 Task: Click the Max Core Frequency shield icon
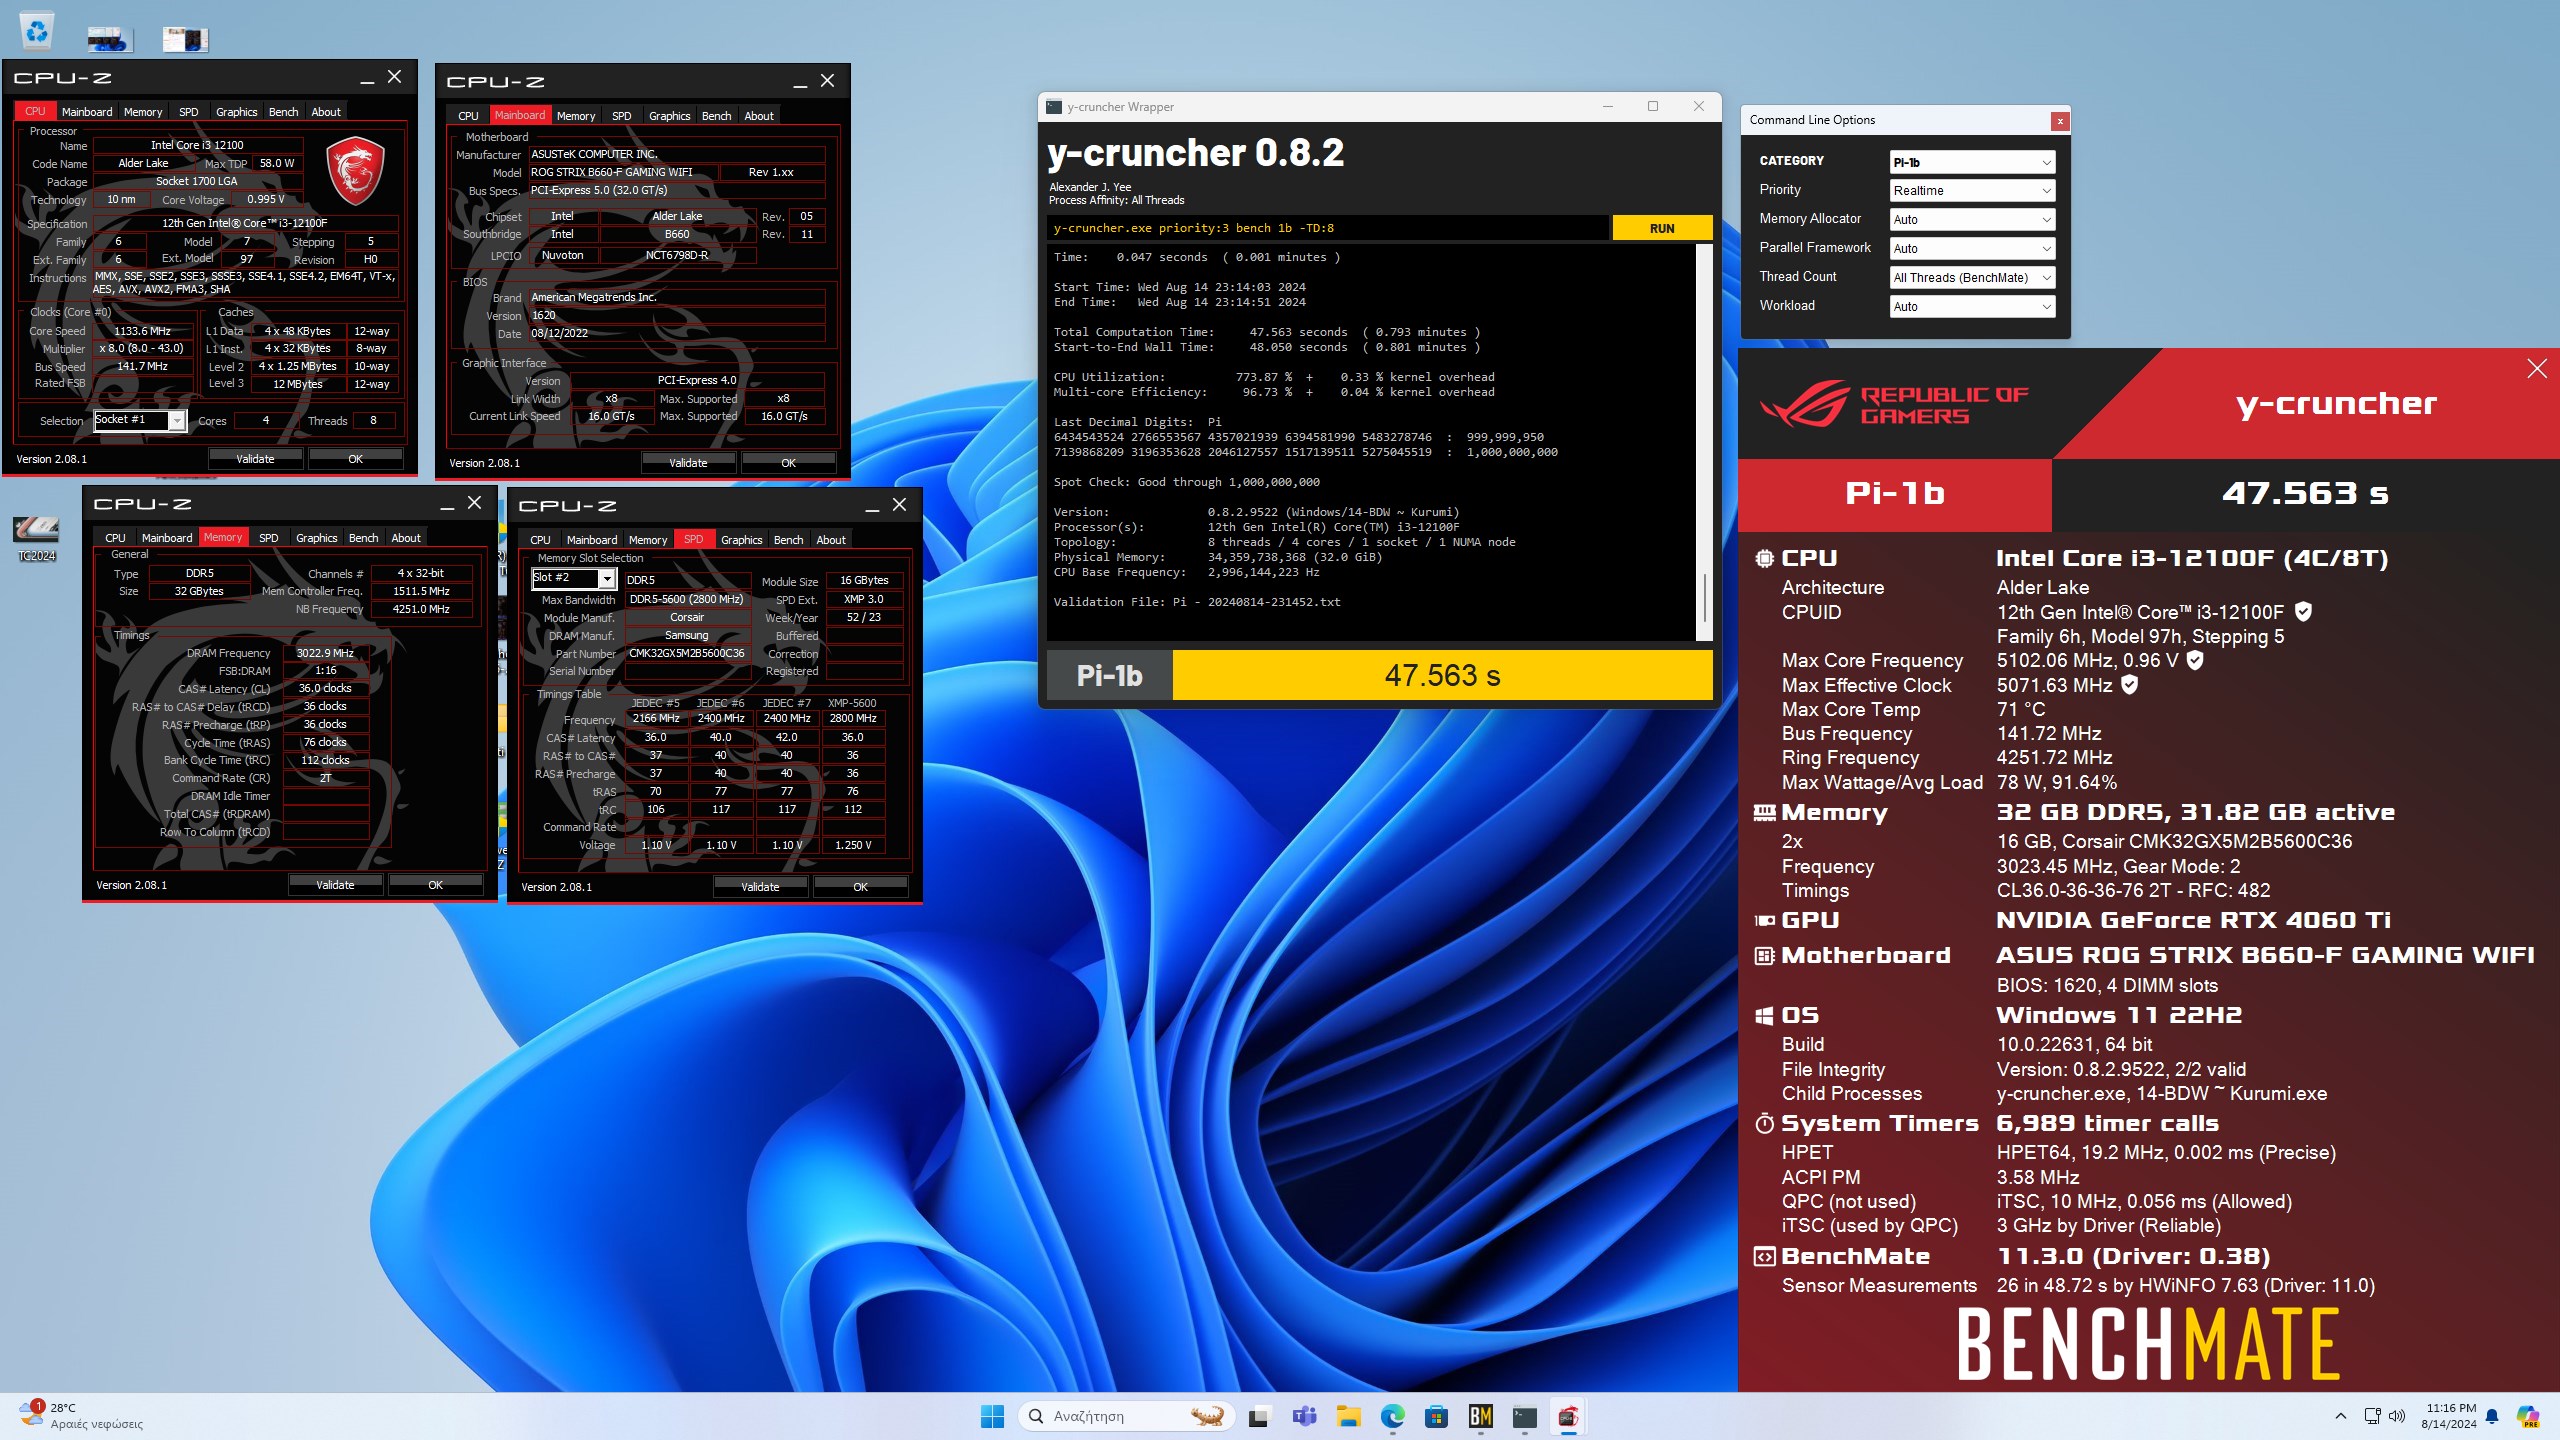[2195, 660]
